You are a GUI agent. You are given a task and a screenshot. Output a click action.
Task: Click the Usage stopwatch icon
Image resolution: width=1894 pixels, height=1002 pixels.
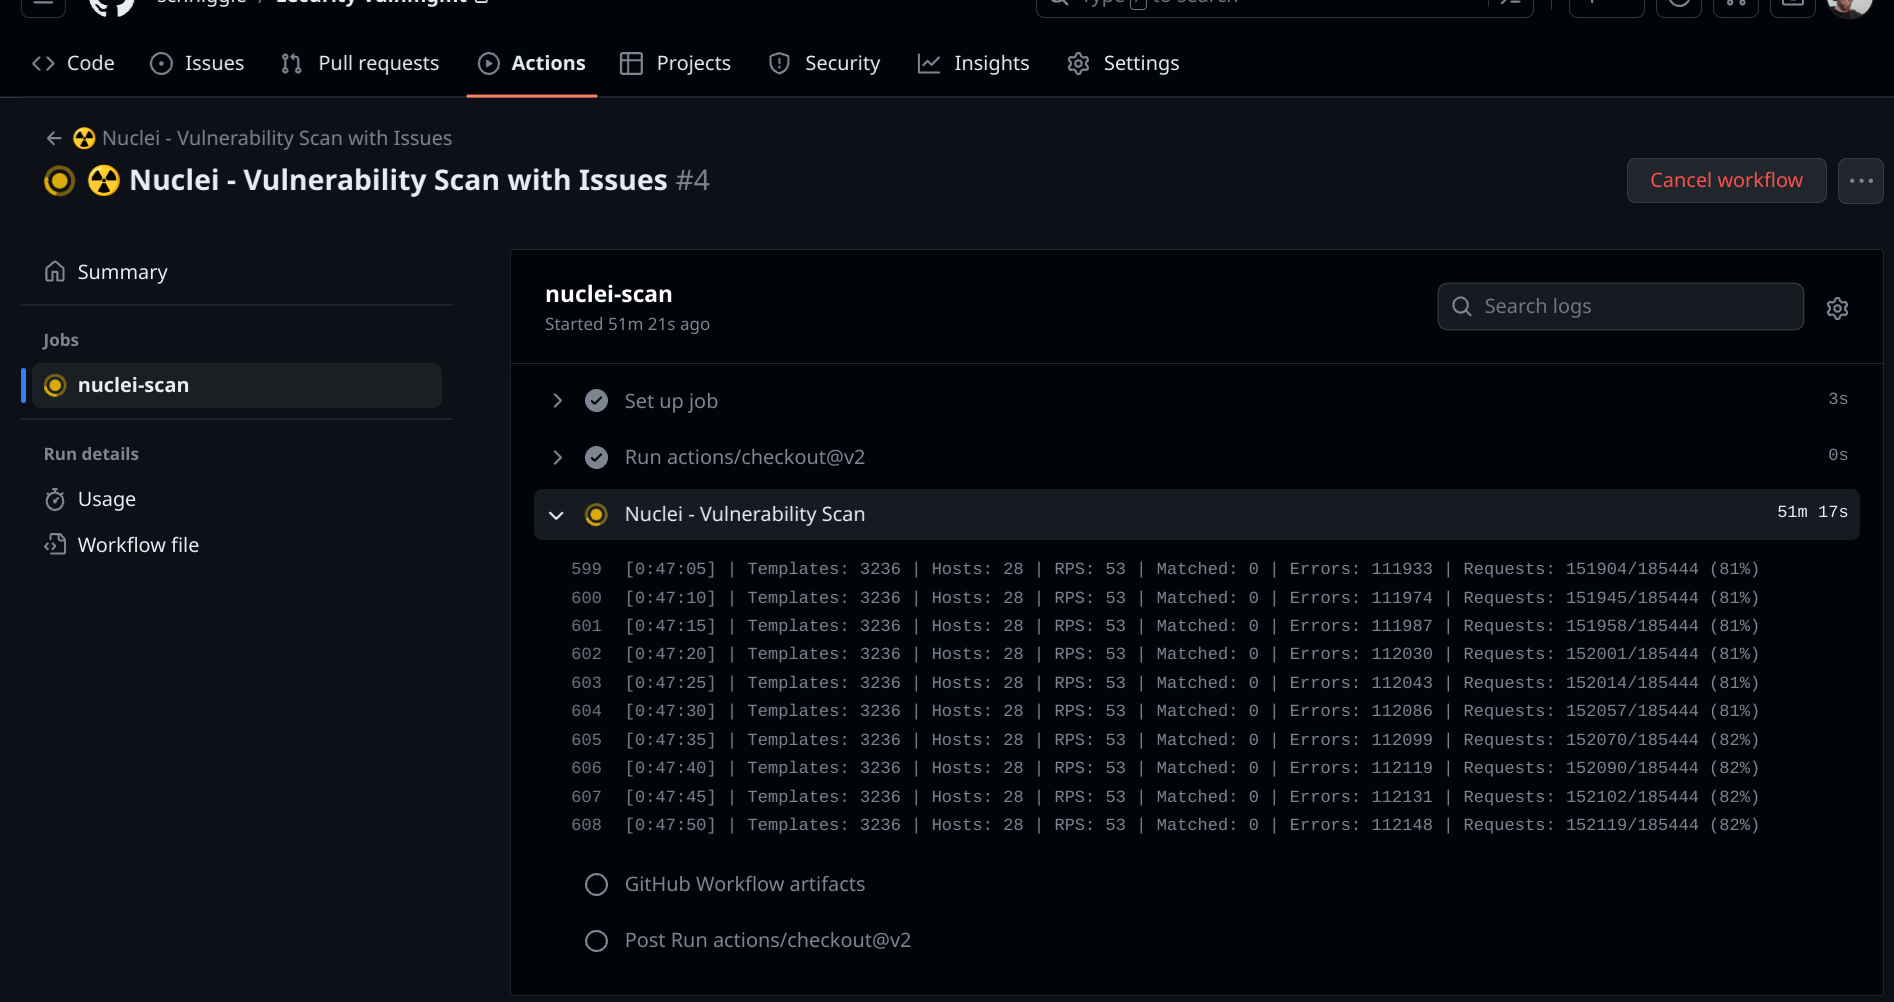point(55,499)
